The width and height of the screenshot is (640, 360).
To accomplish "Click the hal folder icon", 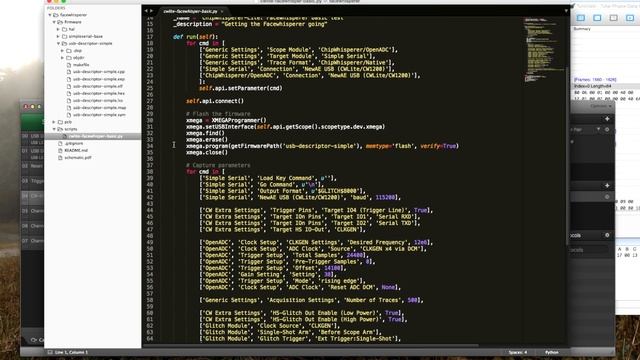I will [x=64, y=29].
